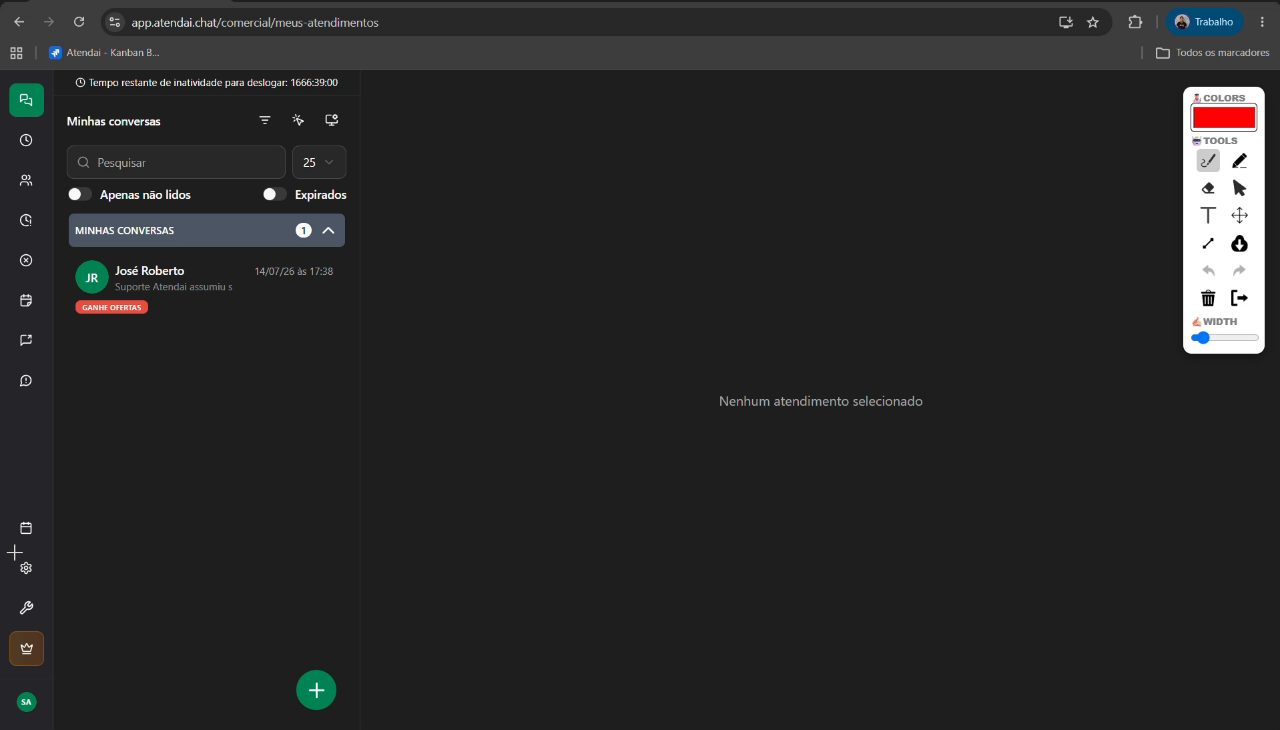Open the calendar edit icon in the sidebar
Screen dimensions: 1280x730
coord(26,300)
